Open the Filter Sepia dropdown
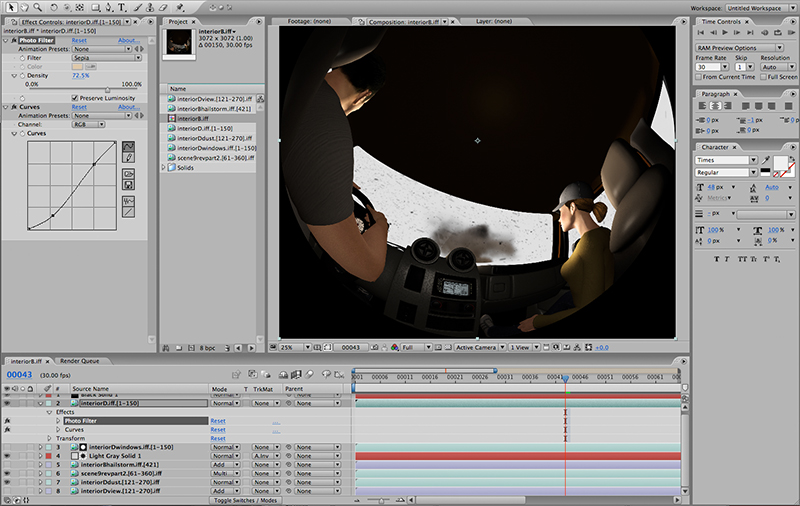This screenshot has height=506, width=800. click(107, 58)
